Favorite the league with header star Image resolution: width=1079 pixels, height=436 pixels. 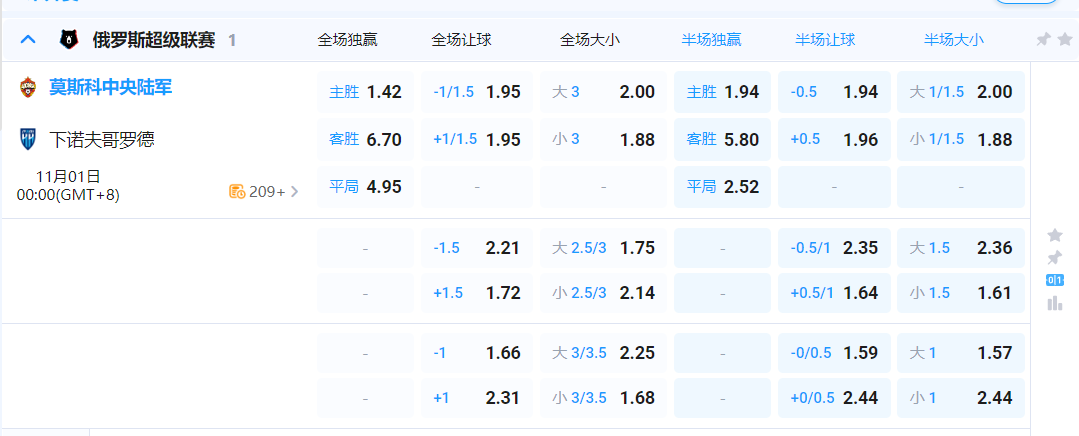[x=1065, y=40]
